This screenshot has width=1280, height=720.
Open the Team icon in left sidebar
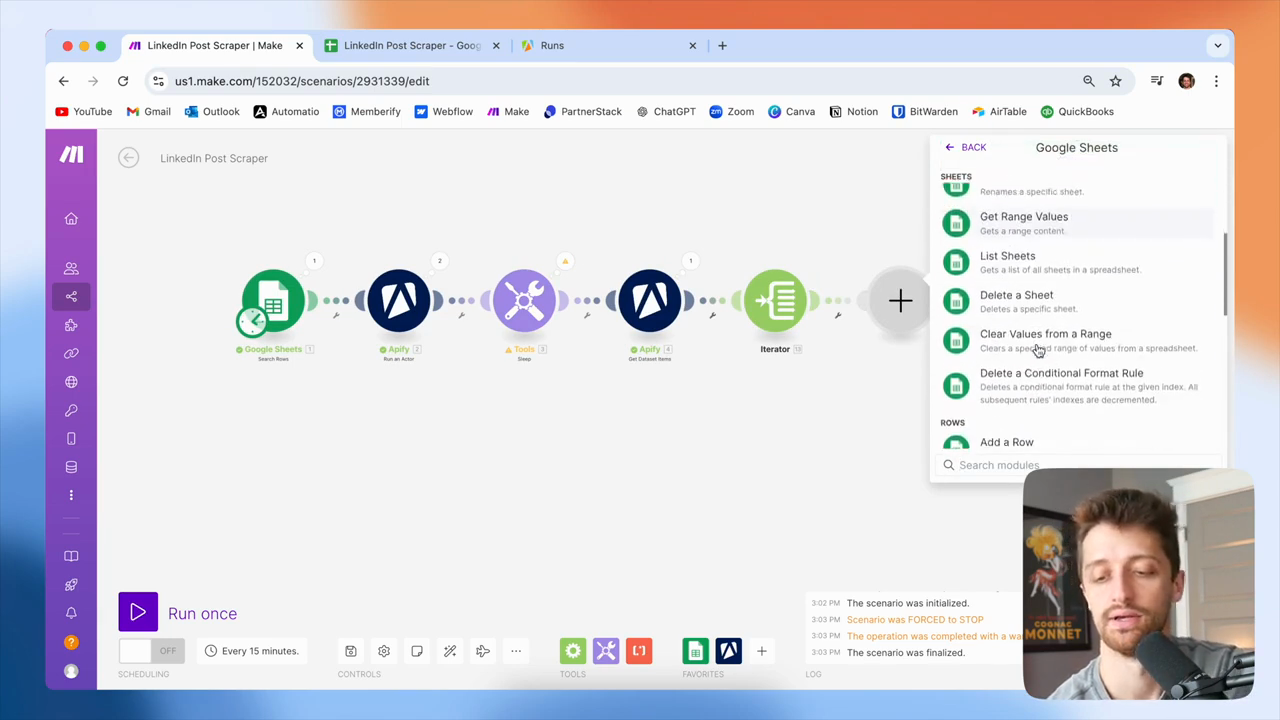71,268
